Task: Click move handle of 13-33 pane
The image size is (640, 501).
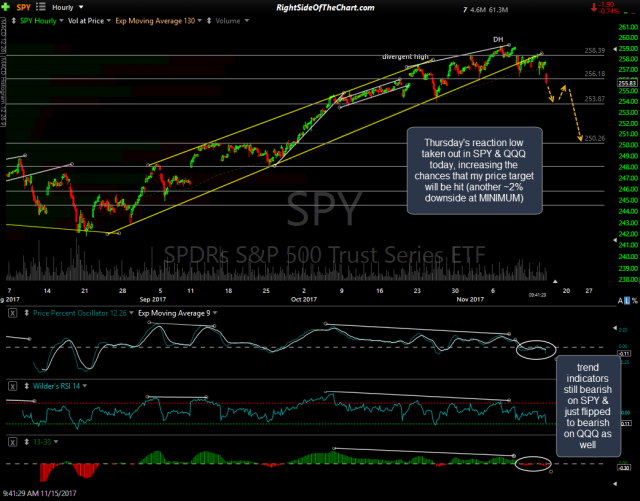Action: point(27,442)
